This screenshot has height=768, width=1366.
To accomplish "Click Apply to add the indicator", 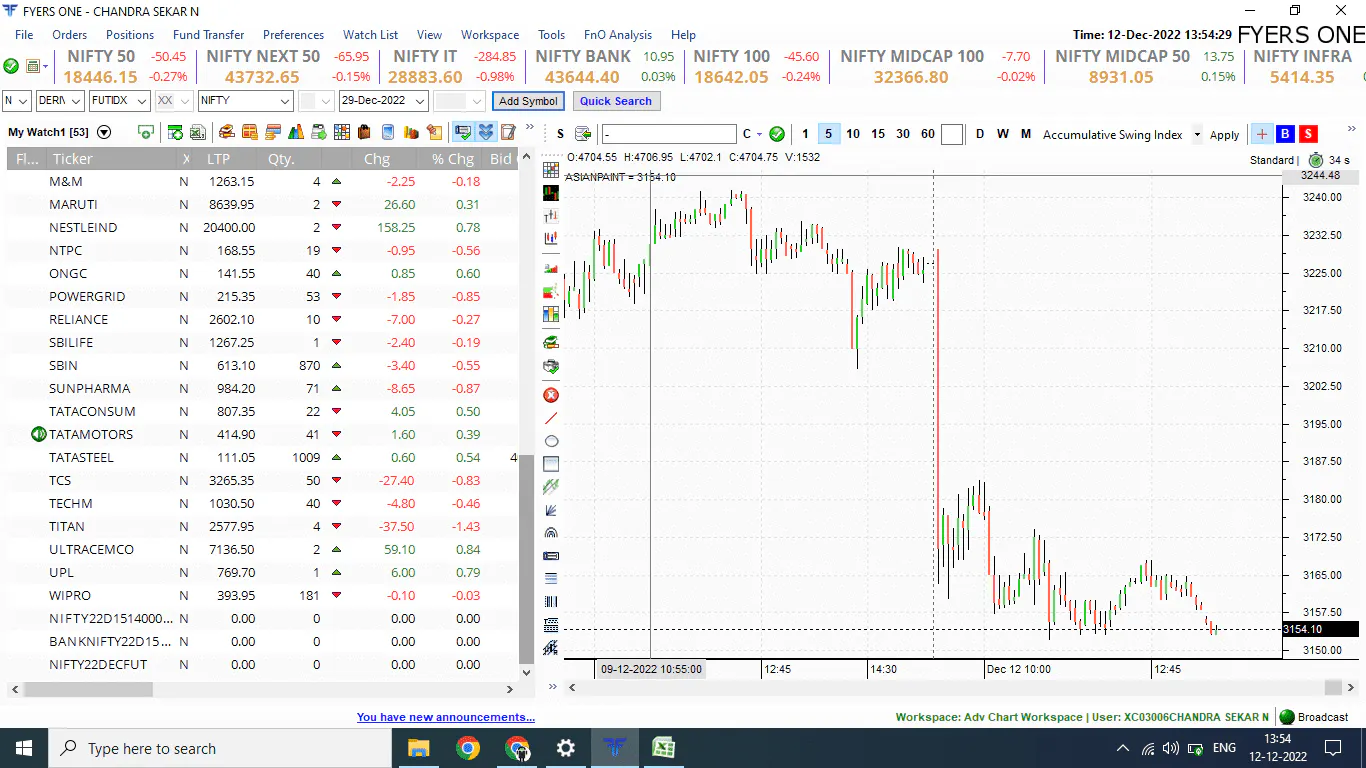I will point(1224,134).
